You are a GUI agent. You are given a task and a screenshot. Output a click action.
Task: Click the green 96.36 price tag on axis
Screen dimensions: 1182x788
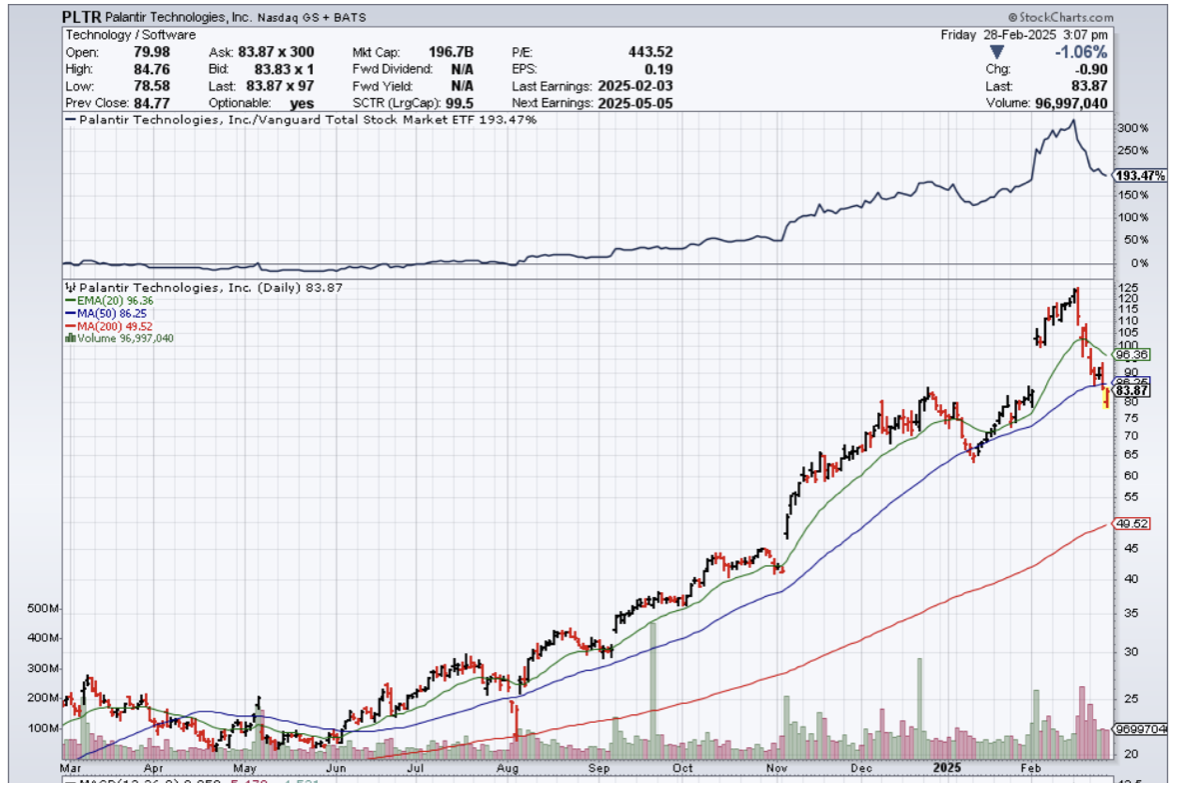[x=1131, y=354]
